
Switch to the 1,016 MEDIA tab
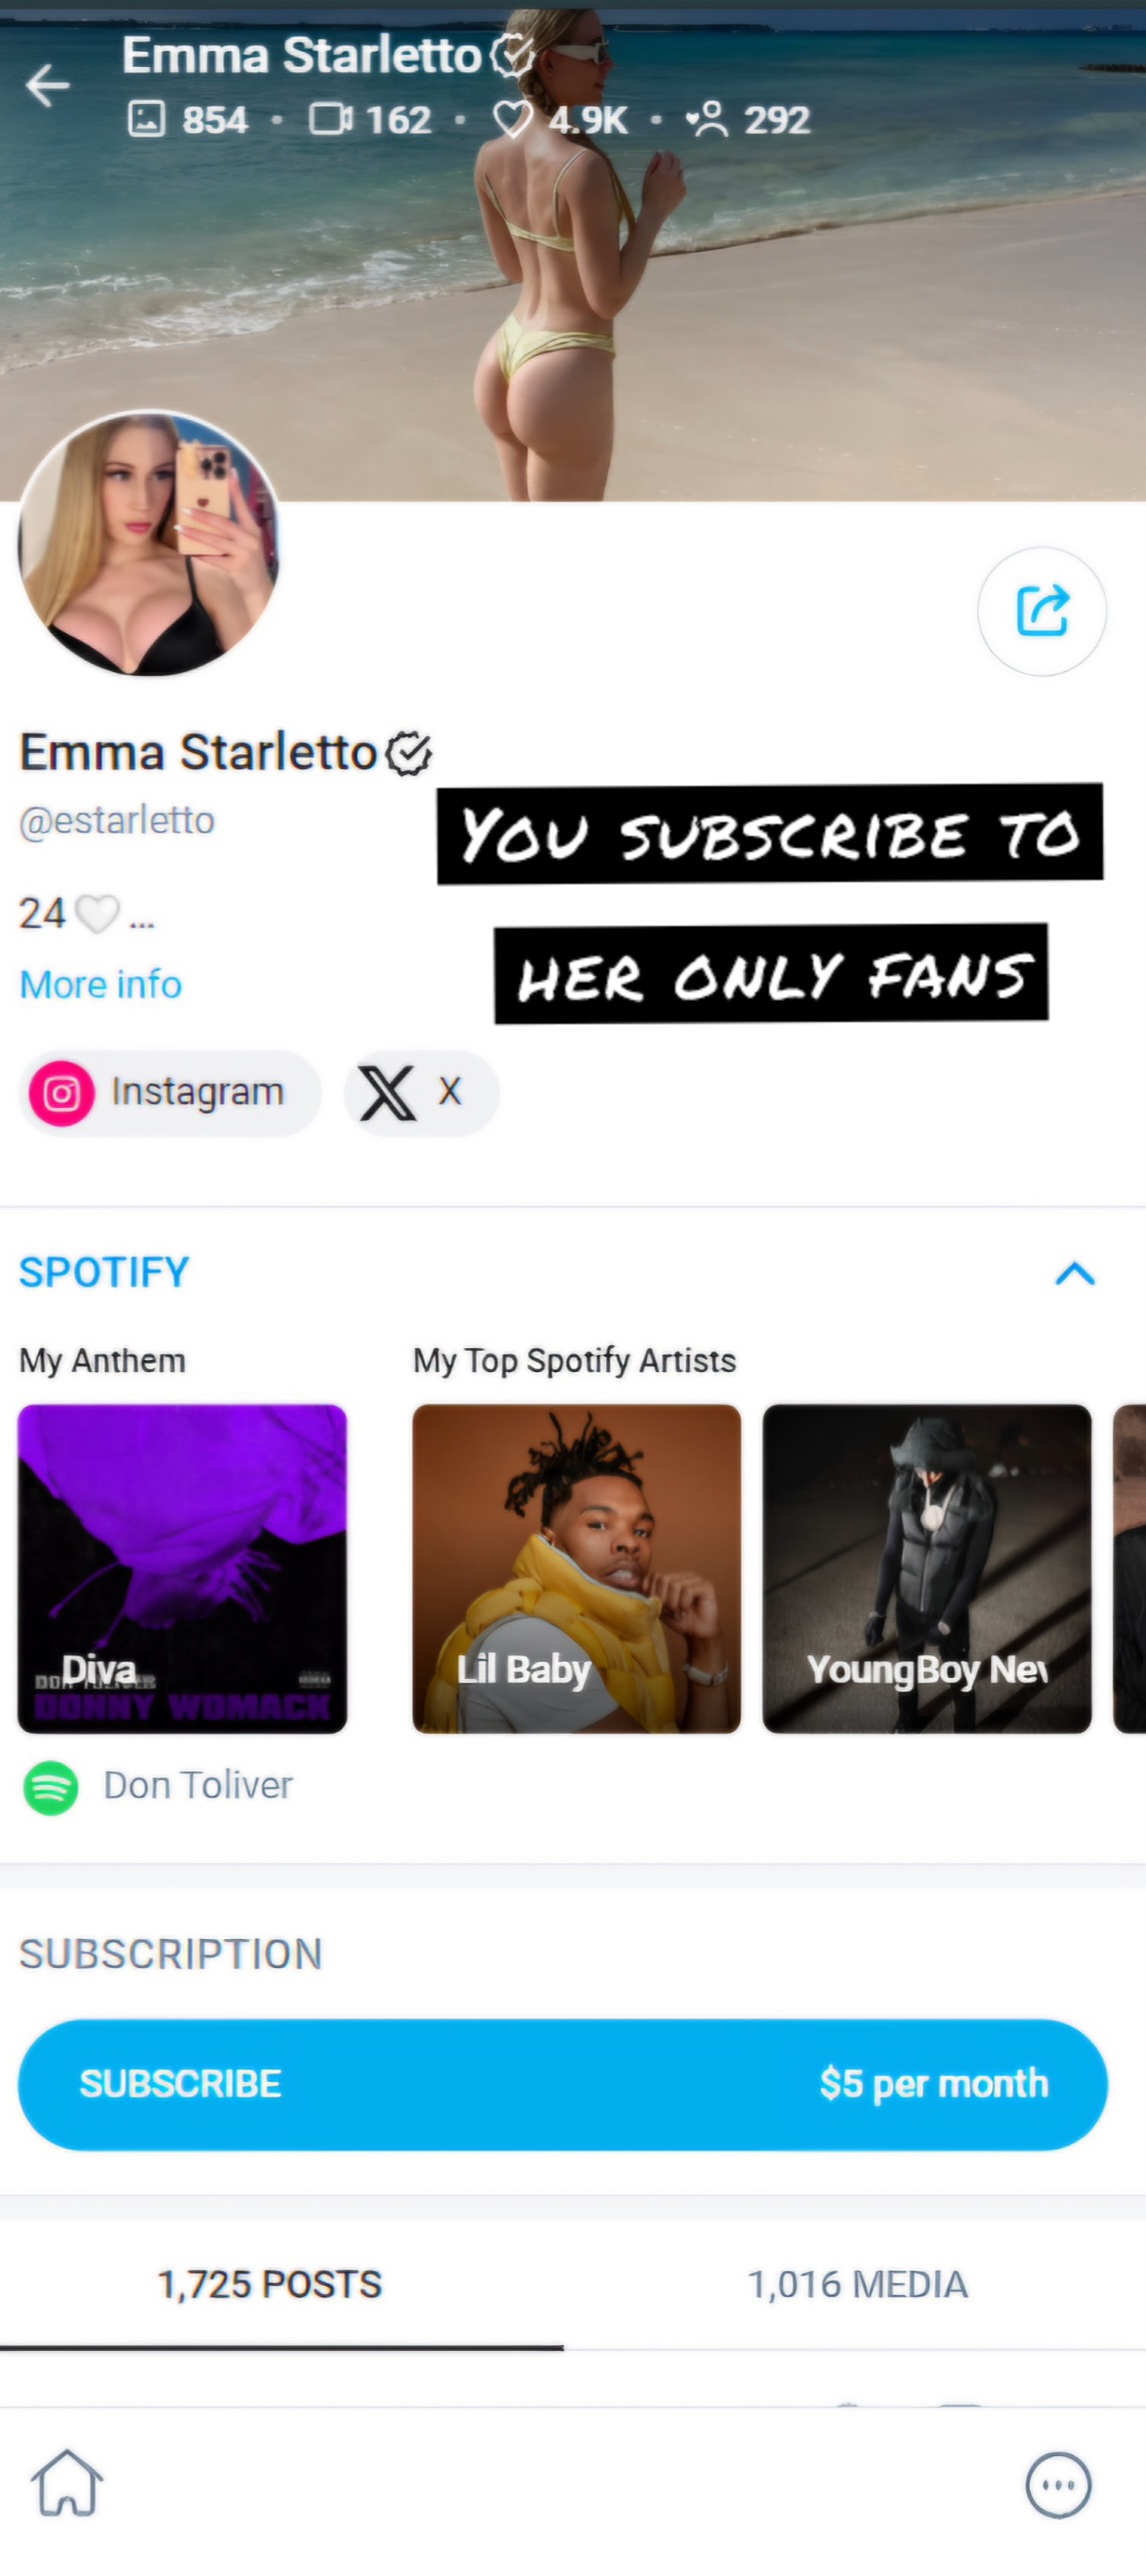tap(857, 2283)
